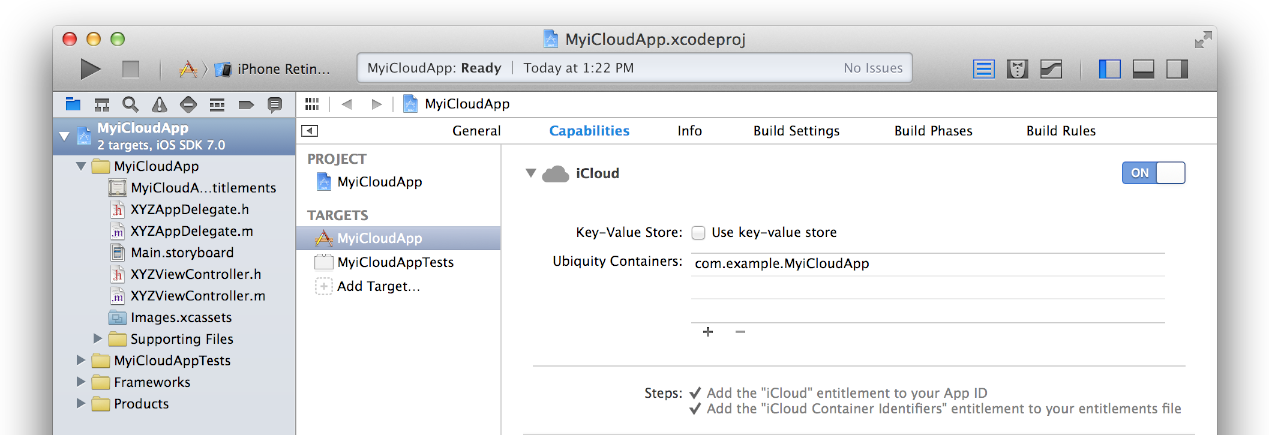
Task: Select the Standard editor button
Action: (x=985, y=69)
